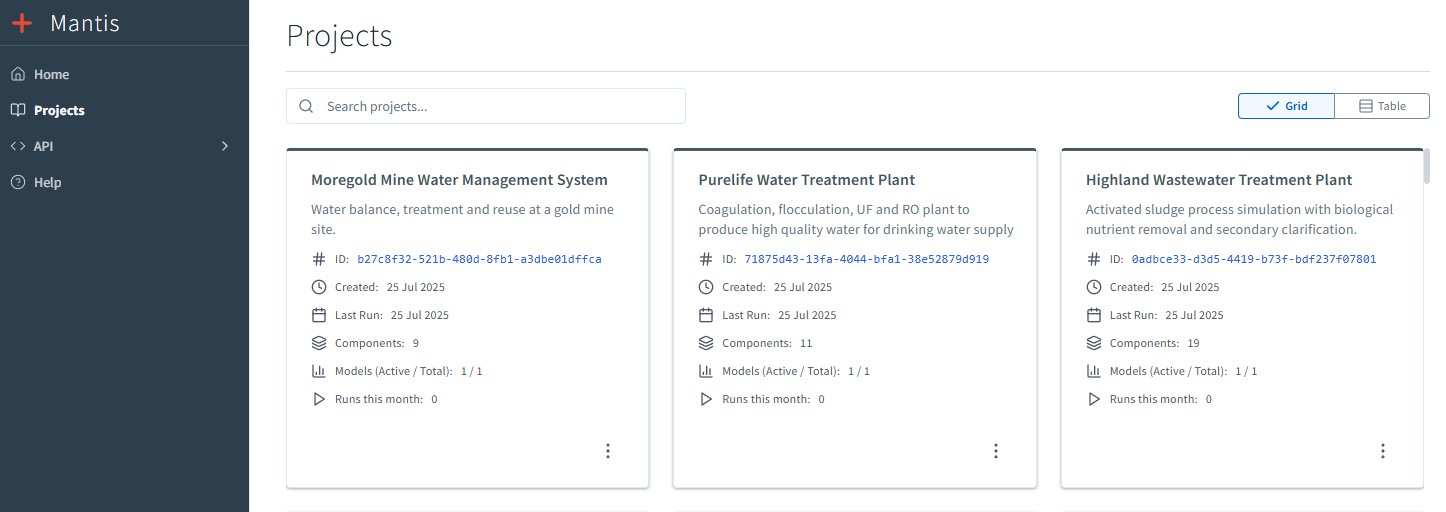
Task: Click the Home house icon in sidebar
Action: point(17,74)
